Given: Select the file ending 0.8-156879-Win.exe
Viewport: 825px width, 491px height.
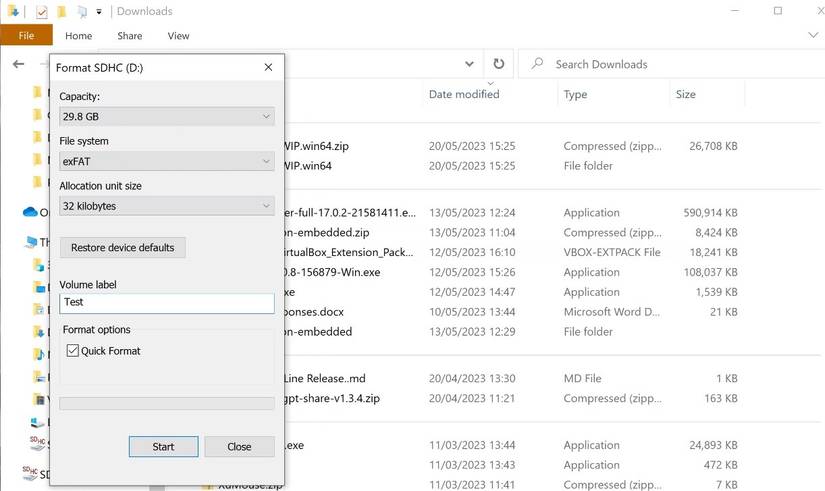Looking at the screenshot, I should (332, 272).
